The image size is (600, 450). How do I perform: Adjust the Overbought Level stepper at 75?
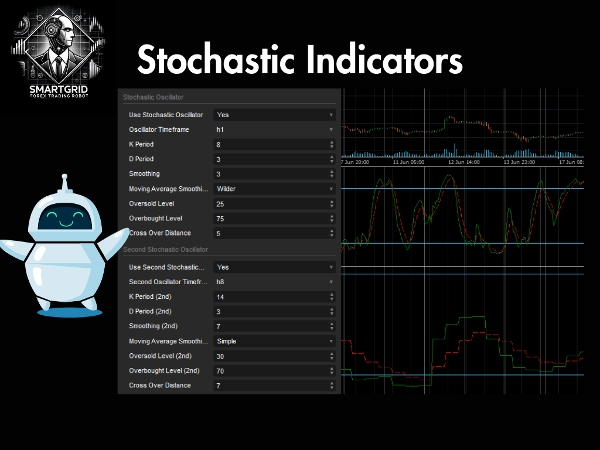[x=332, y=218]
